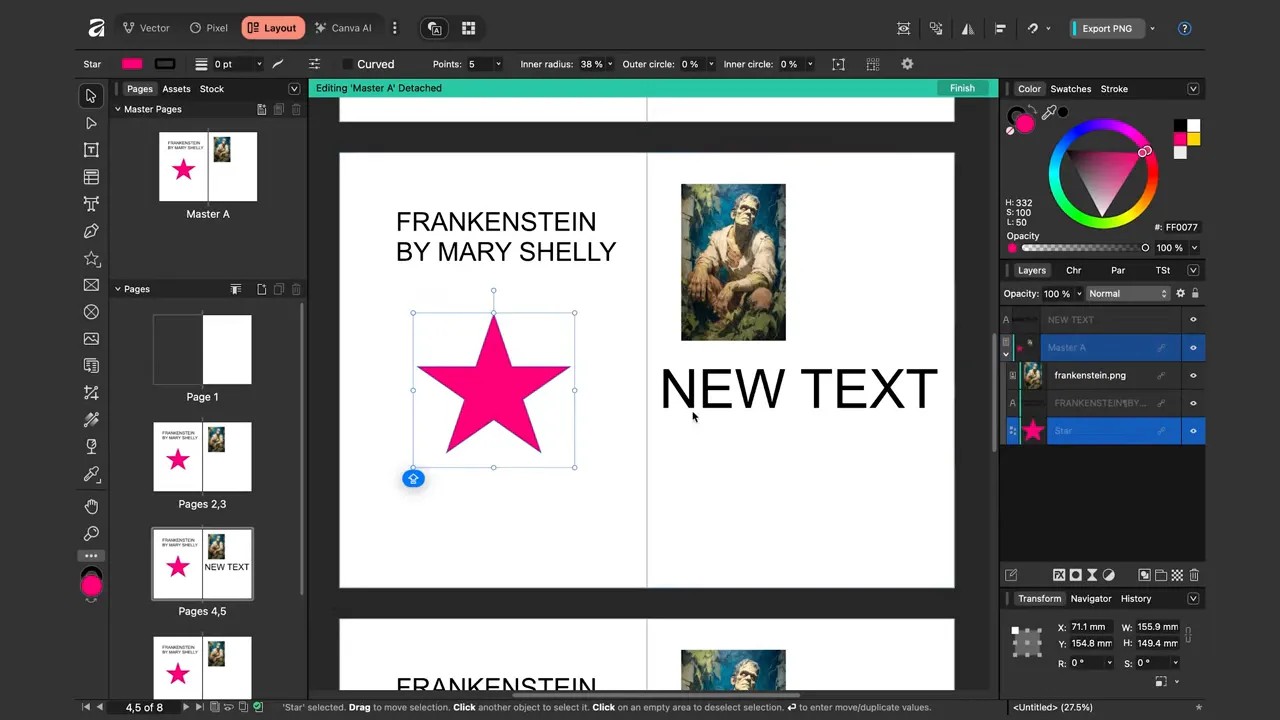The image size is (1280, 720).
Task: Open the Swatches panel tab
Action: (1070, 88)
